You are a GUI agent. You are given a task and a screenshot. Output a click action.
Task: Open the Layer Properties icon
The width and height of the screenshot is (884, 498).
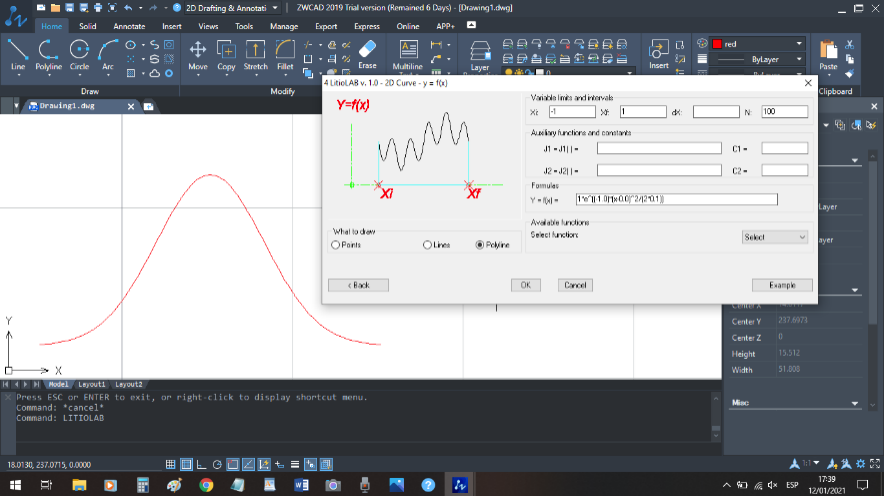point(480,55)
